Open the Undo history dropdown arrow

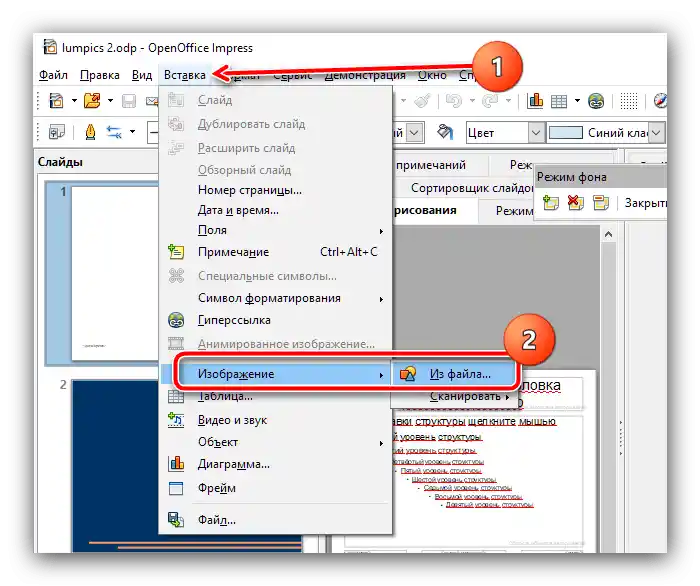[x=472, y=101]
